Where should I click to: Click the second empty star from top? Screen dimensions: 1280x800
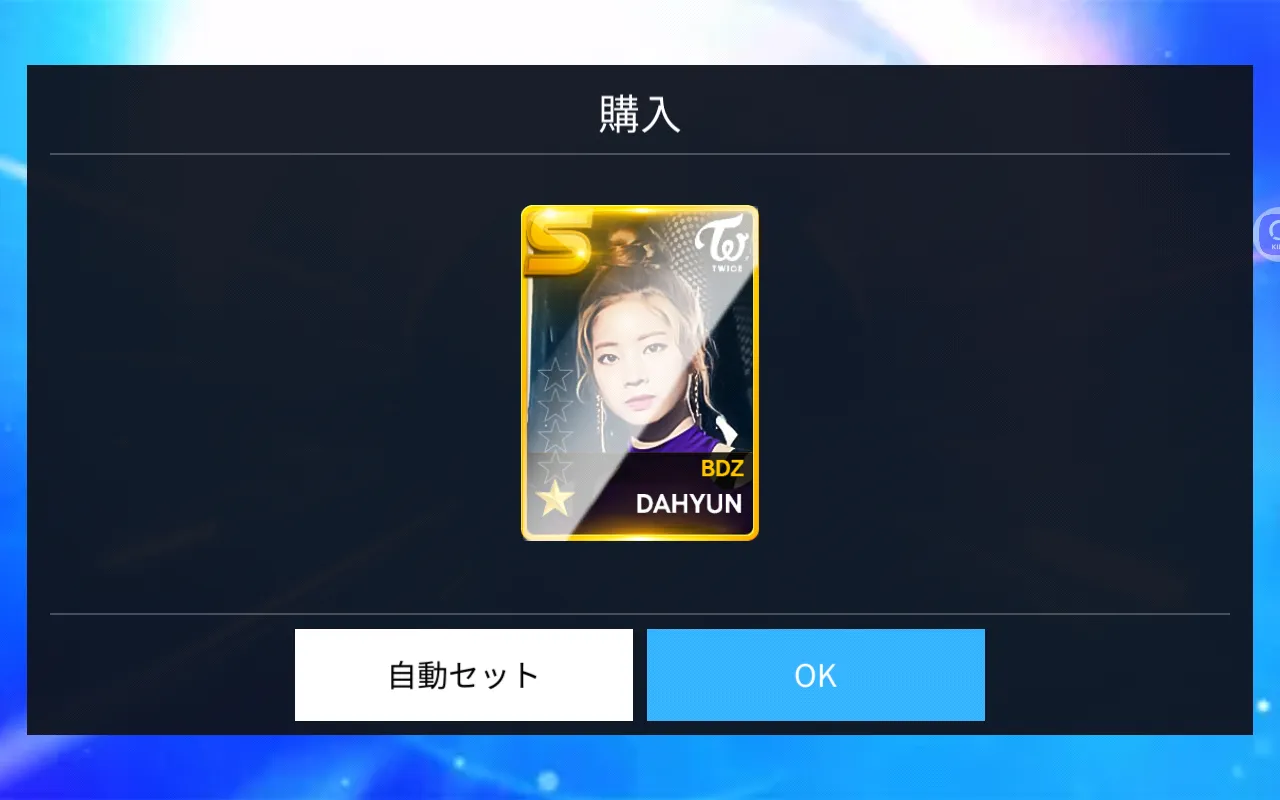555,407
